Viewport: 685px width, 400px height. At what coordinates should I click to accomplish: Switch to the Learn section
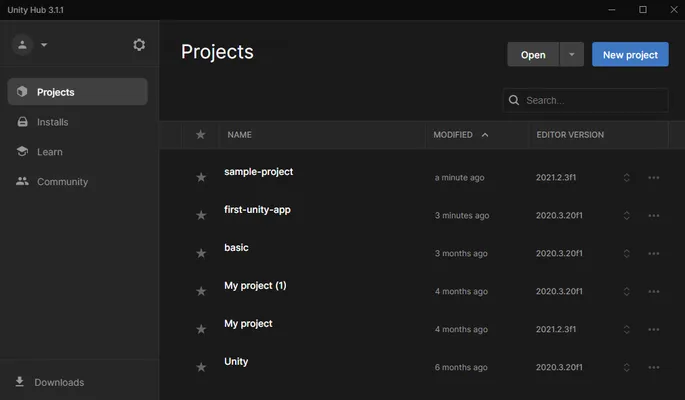point(77,152)
